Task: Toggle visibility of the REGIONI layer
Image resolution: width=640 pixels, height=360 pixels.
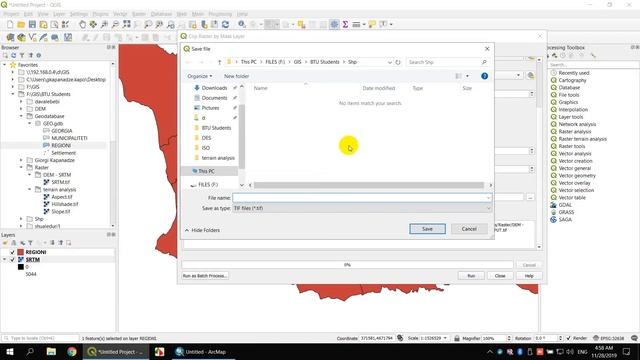Action: click(12, 252)
